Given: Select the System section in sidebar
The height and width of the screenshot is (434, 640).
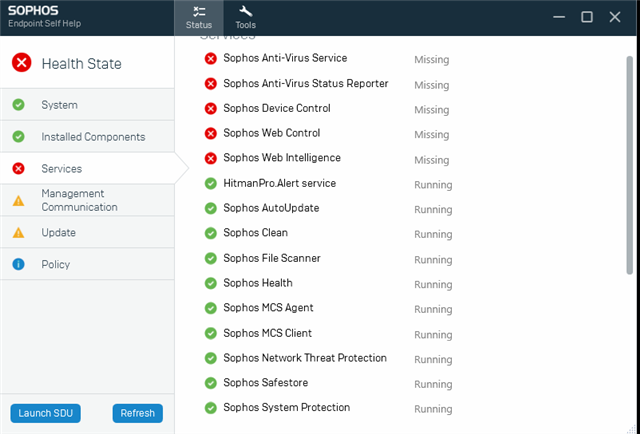Looking at the screenshot, I should (x=87, y=105).
